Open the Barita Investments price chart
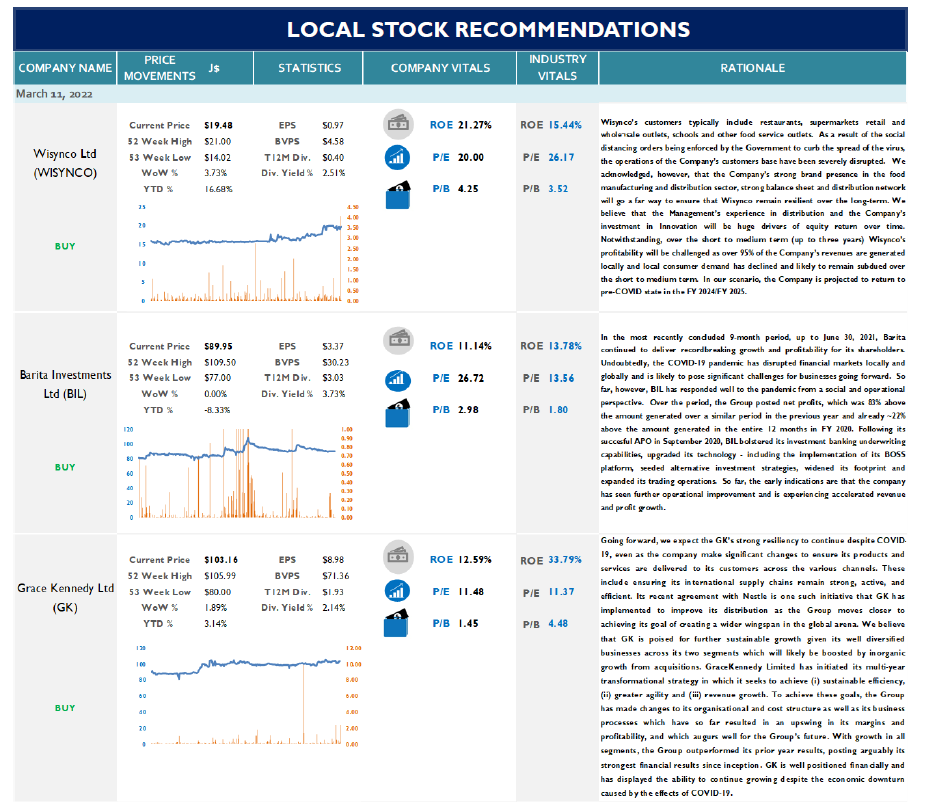 [239, 474]
